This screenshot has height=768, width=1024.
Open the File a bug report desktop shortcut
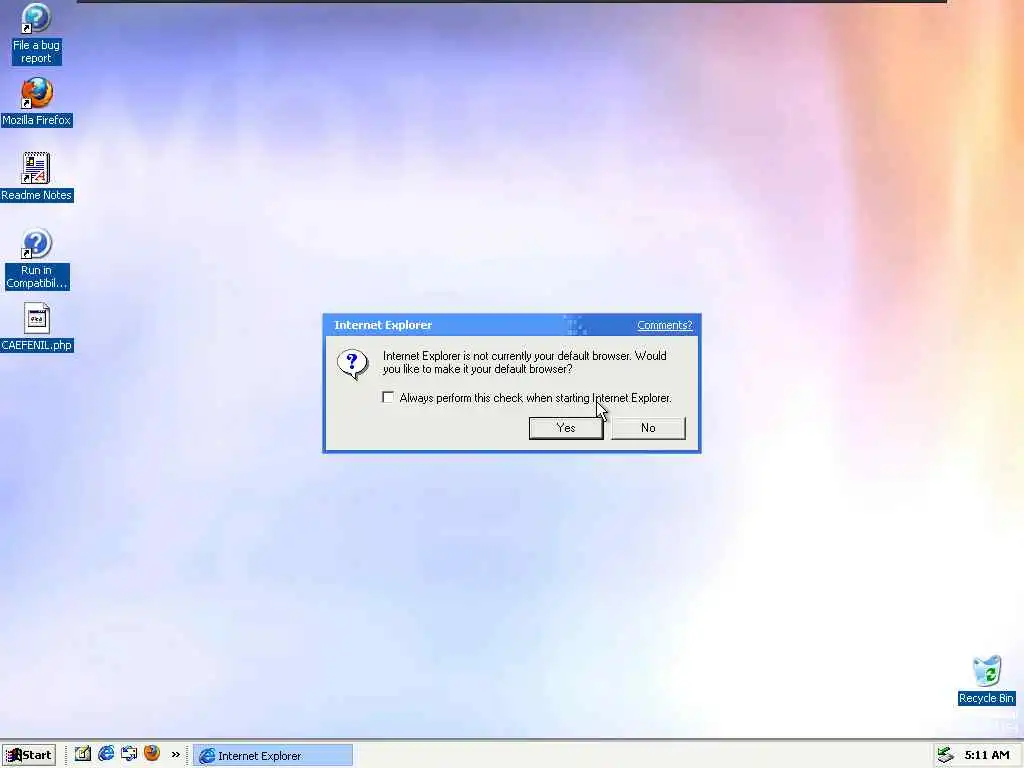pyautogui.click(x=36, y=34)
